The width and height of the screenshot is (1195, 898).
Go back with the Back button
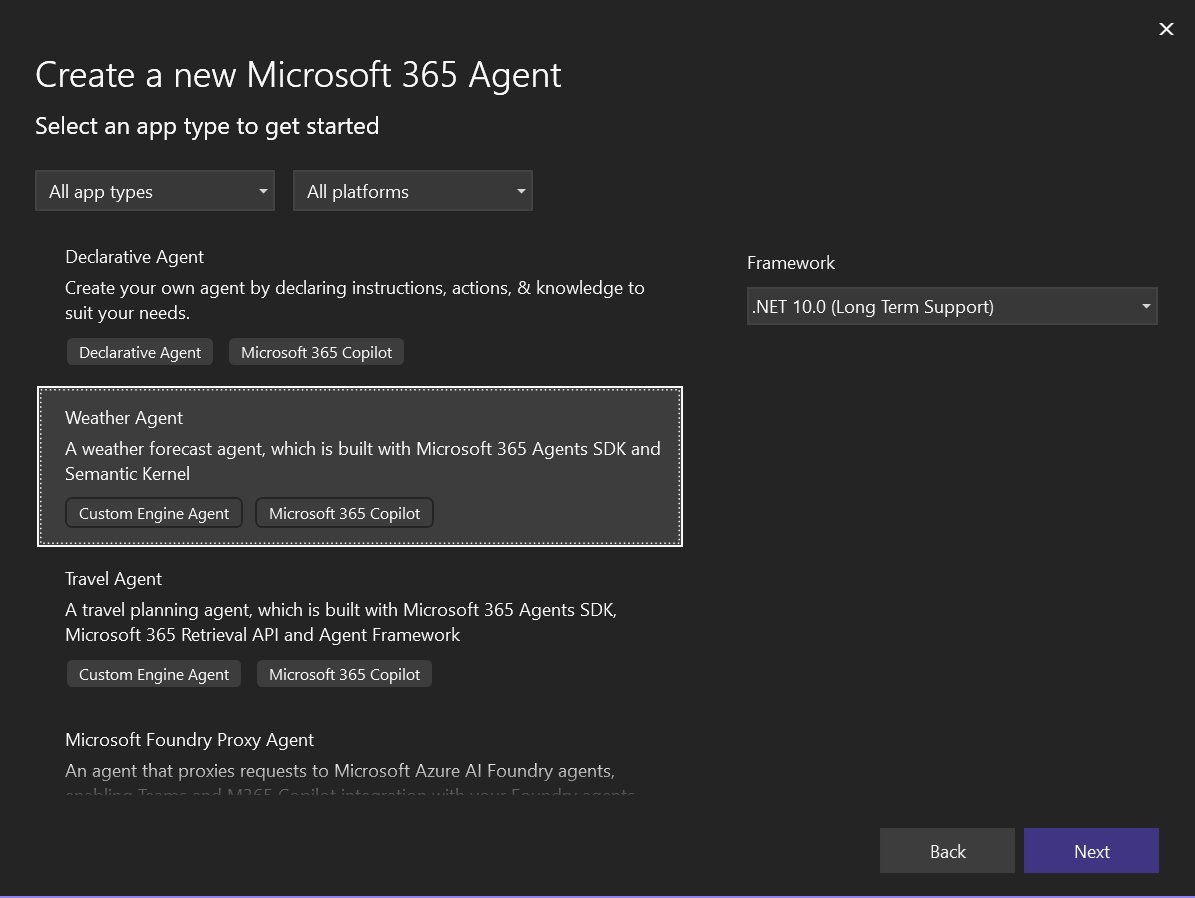click(x=947, y=851)
